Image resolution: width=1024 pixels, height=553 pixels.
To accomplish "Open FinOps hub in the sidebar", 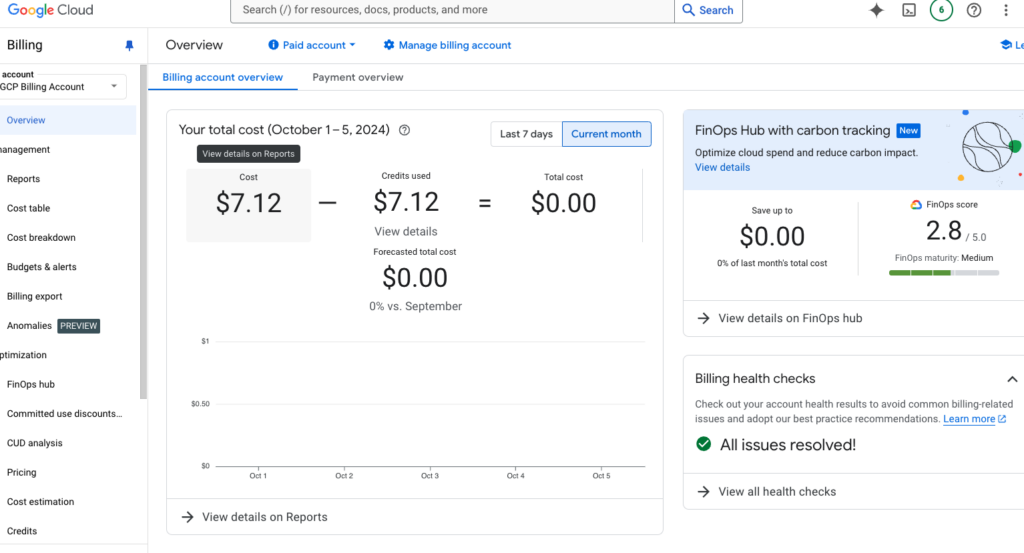I will coord(31,385).
